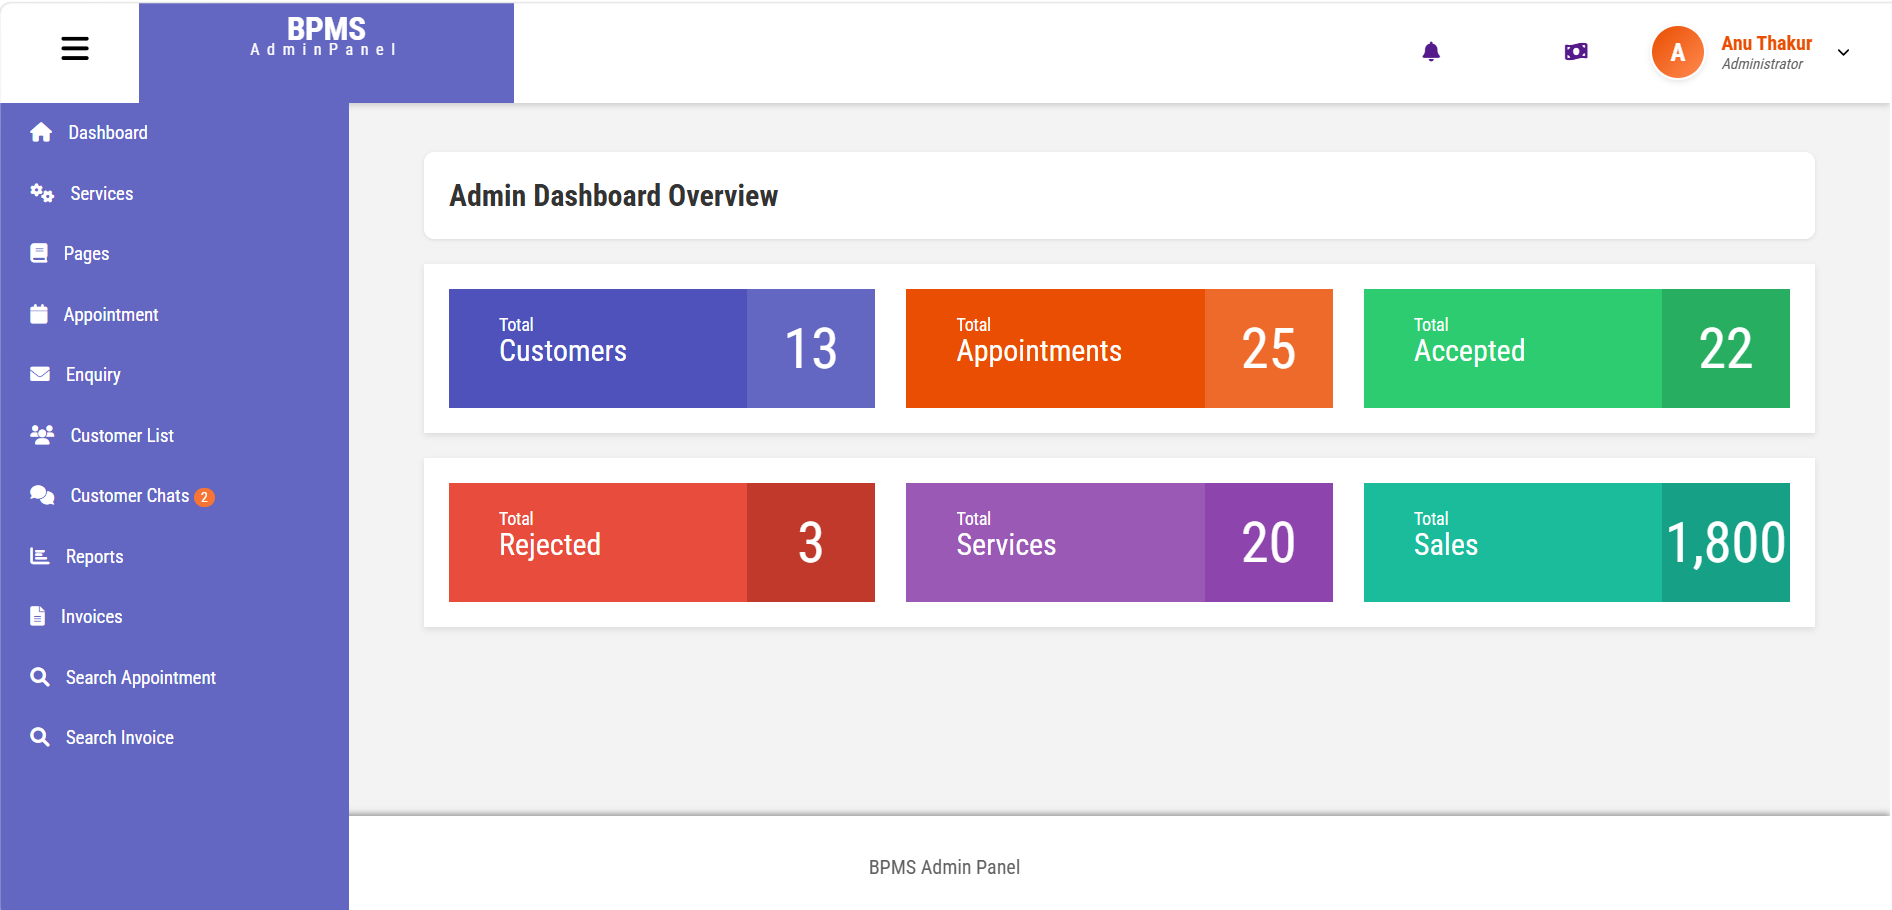Click the book icon beside Pages
This screenshot has height=910, width=1892.
pyautogui.click(x=39, y=253)
